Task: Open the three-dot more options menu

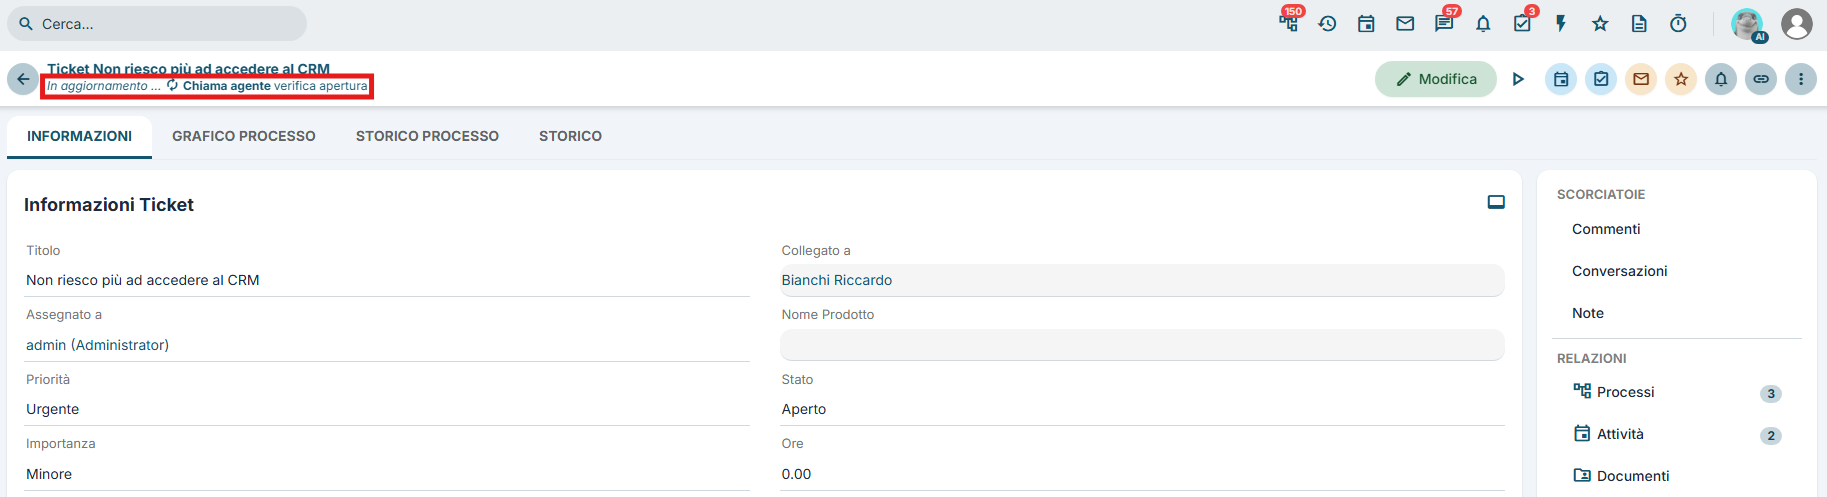Action: (x=1801, y=79)
